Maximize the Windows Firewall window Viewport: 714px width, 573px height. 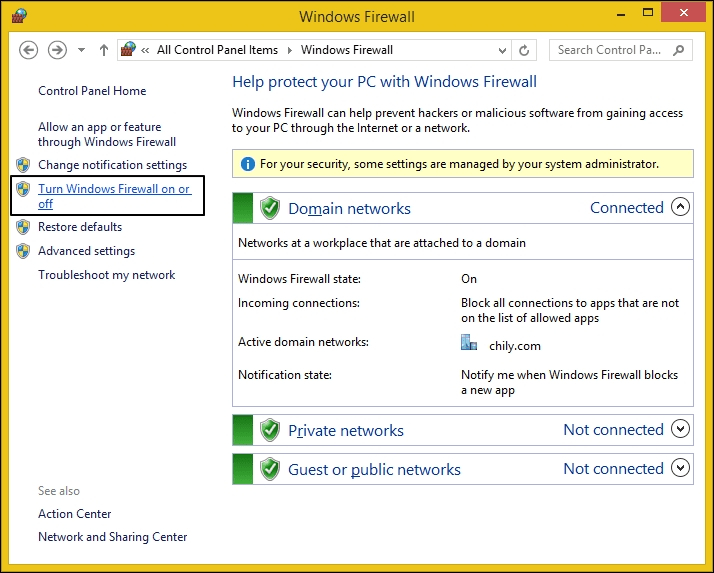click(x=648, y=12)
